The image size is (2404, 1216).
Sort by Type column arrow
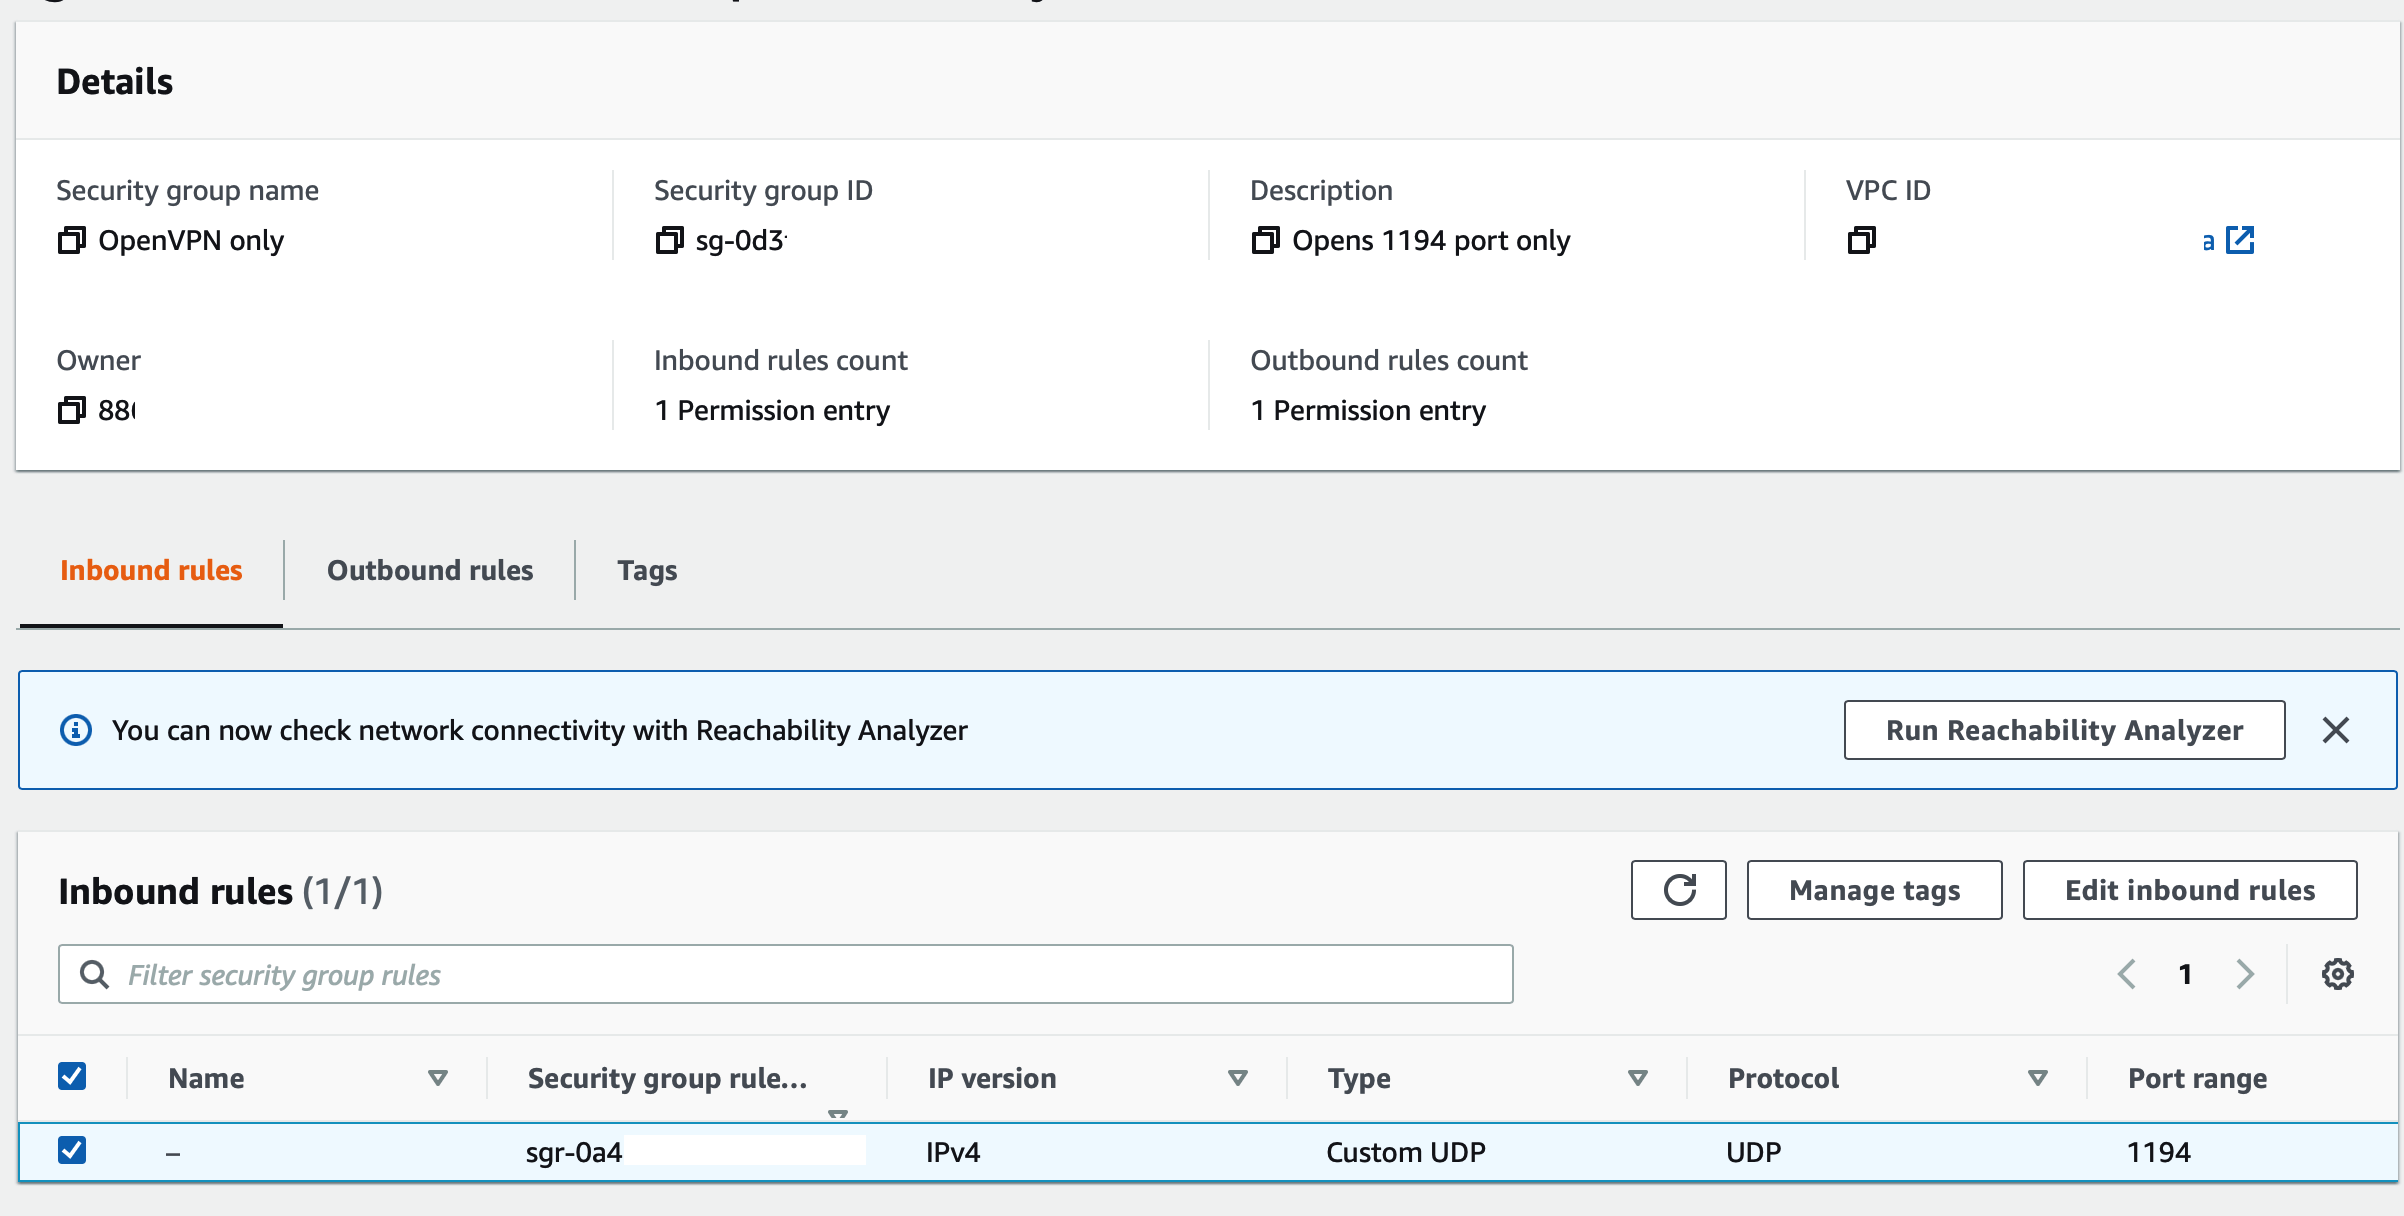1637,1078
